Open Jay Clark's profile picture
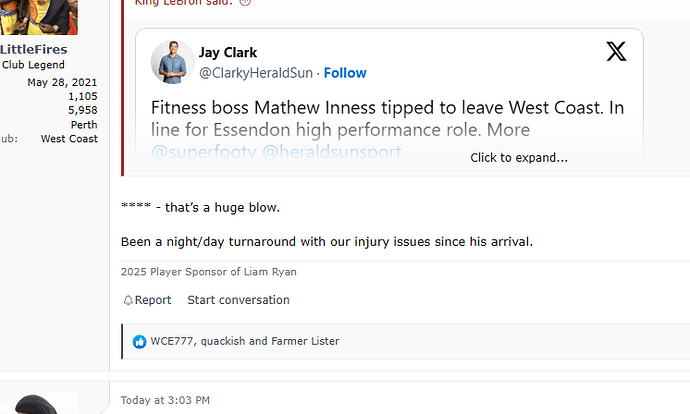 coord(172,62)
